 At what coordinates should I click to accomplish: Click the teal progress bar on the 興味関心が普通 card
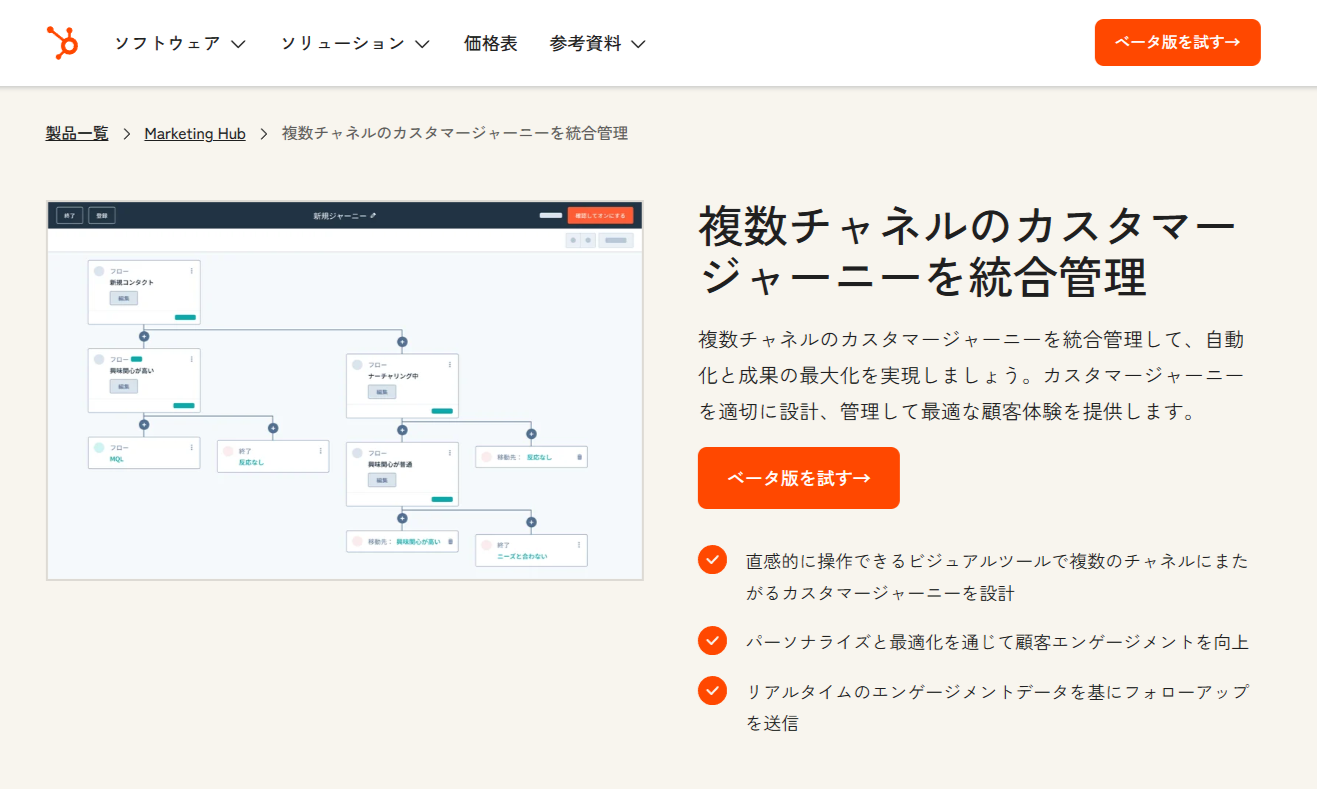[441, 500]
